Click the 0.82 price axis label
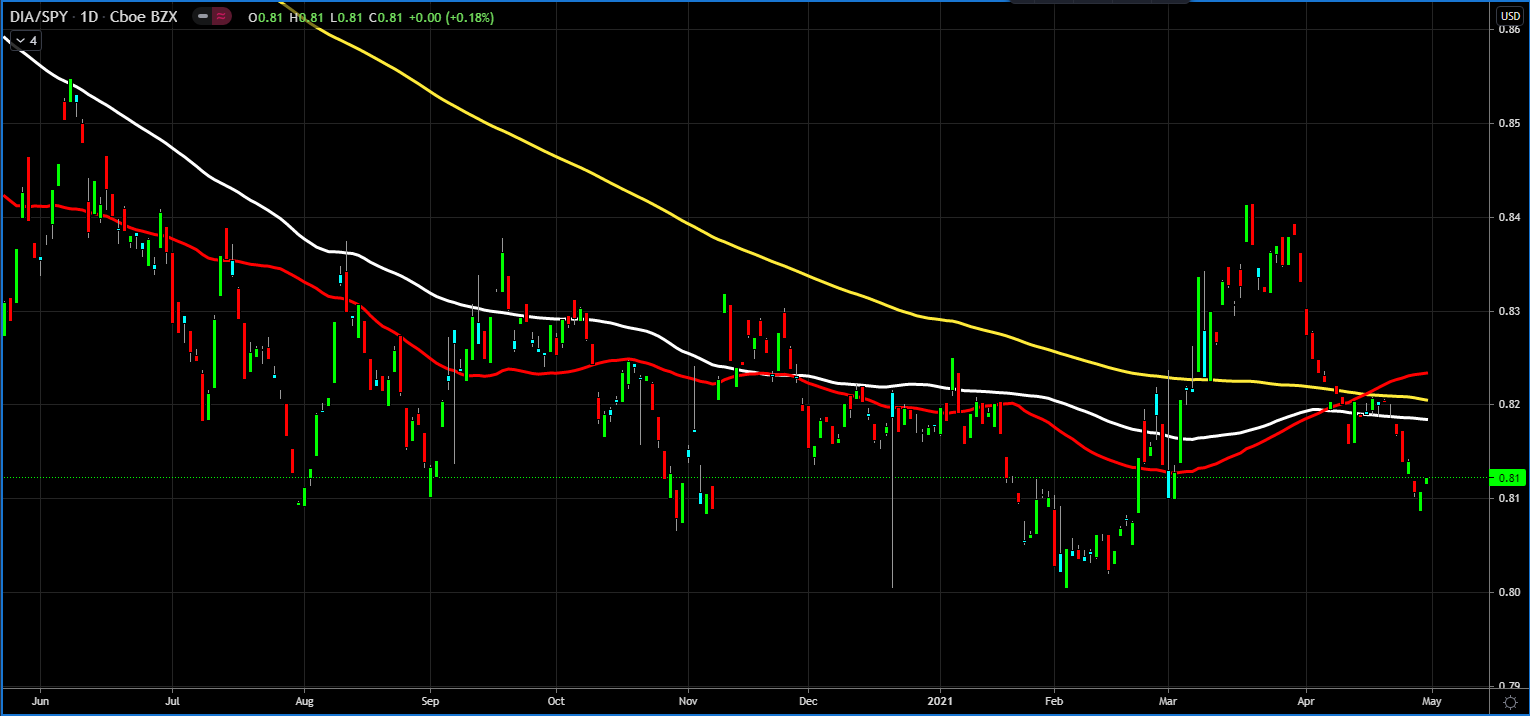Screen dimensions: 1530x716 [x=1510, y=404]
